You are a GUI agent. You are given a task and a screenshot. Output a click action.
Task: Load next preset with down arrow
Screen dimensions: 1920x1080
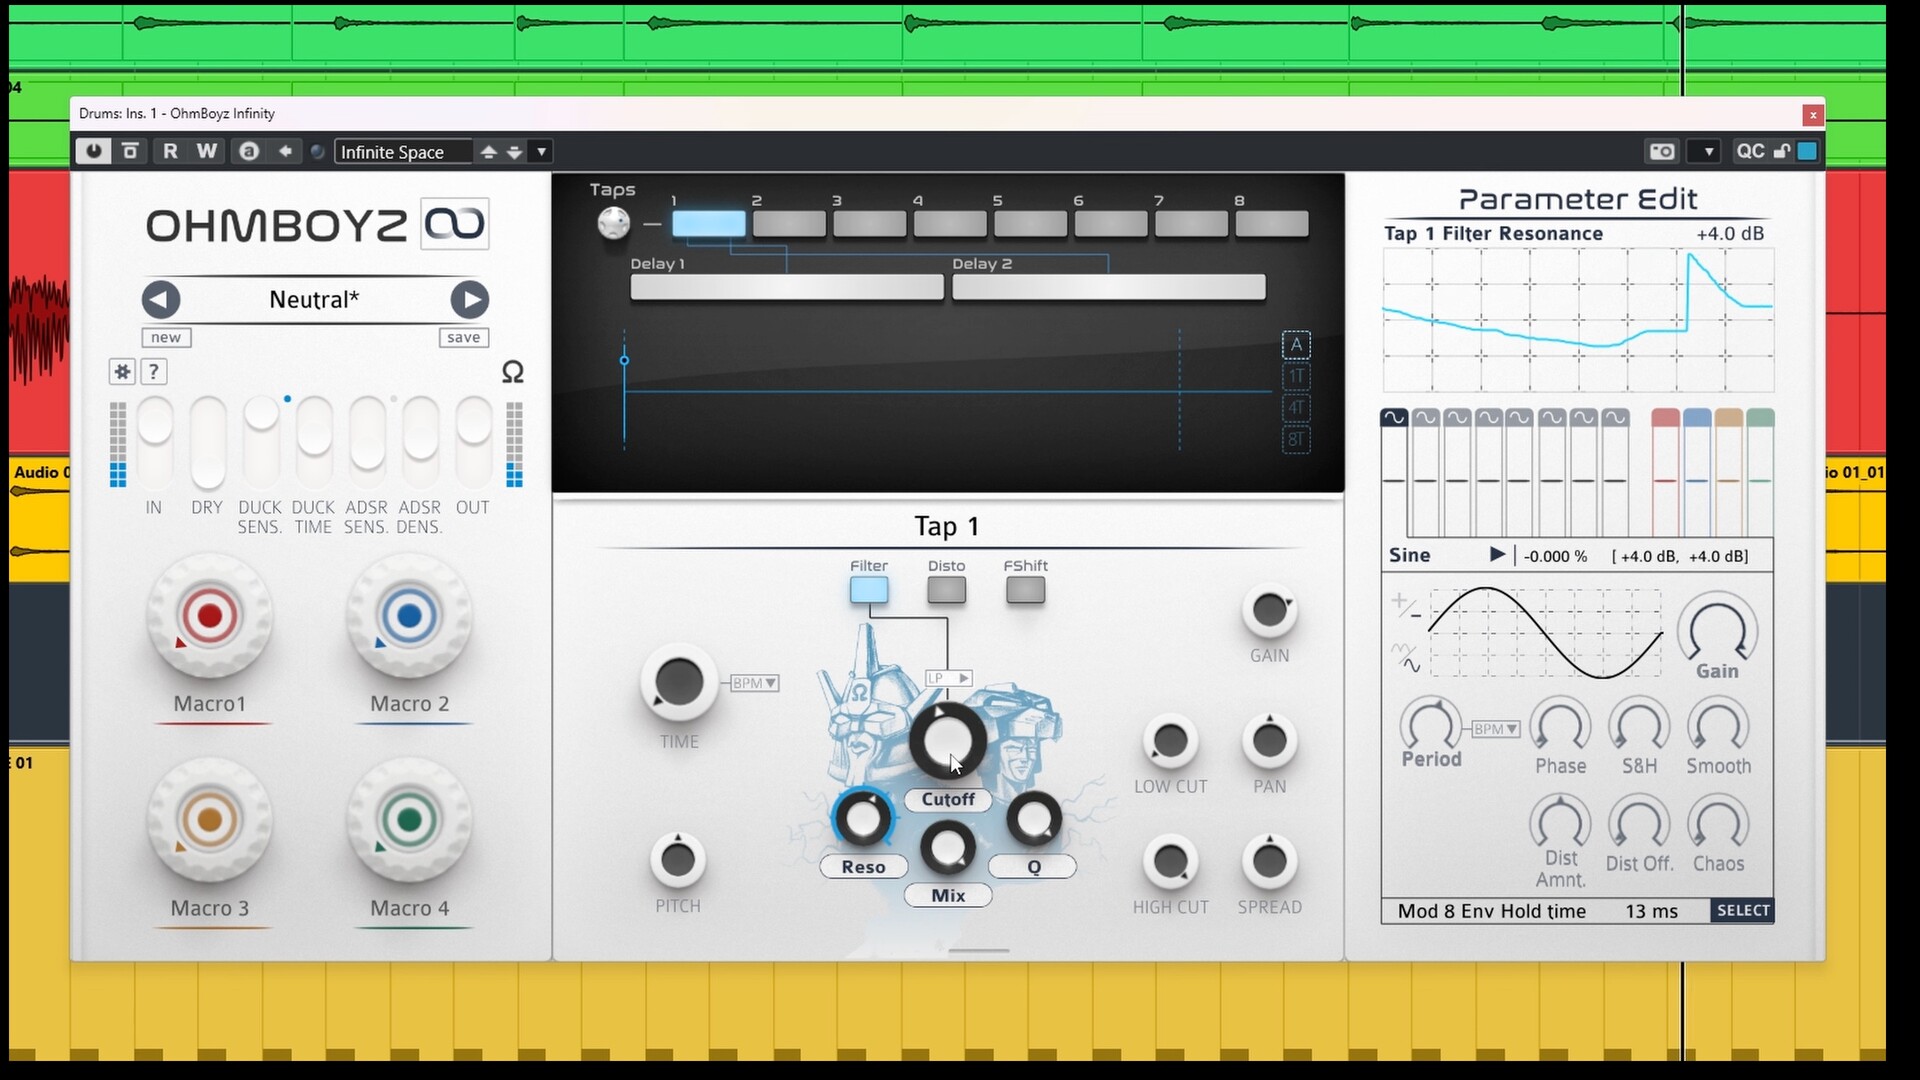pos(514,152)
